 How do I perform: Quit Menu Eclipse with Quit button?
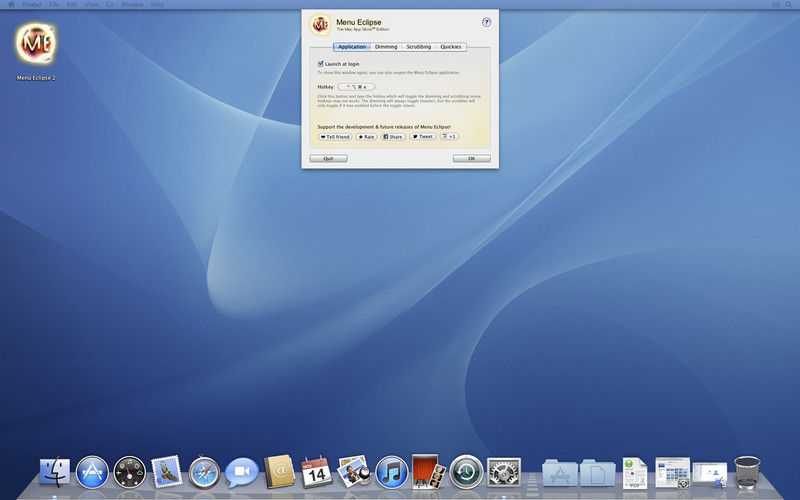(x=329, y=159)
